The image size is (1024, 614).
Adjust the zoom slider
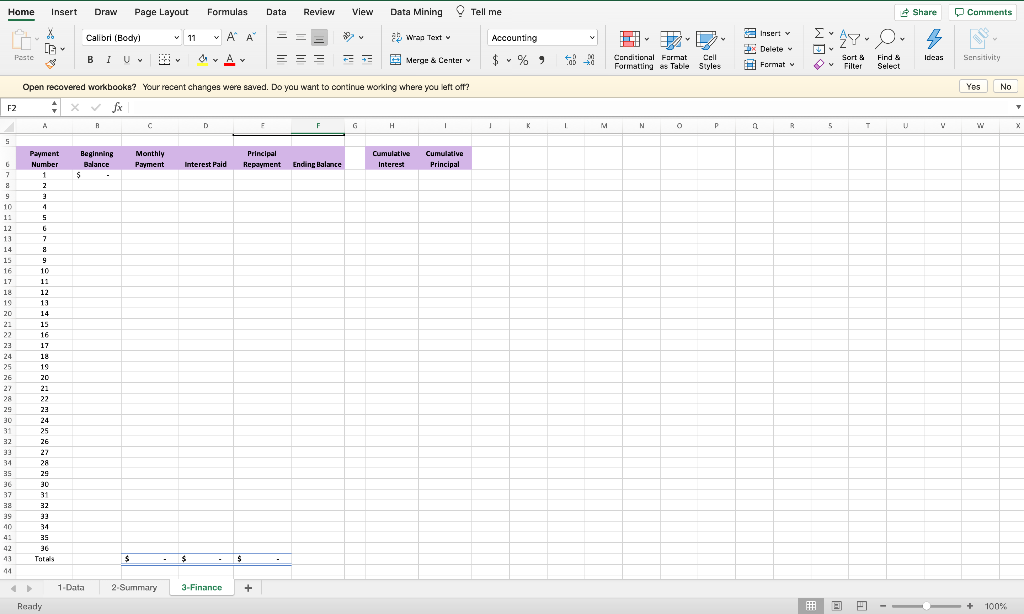click(x=924, y=606)
